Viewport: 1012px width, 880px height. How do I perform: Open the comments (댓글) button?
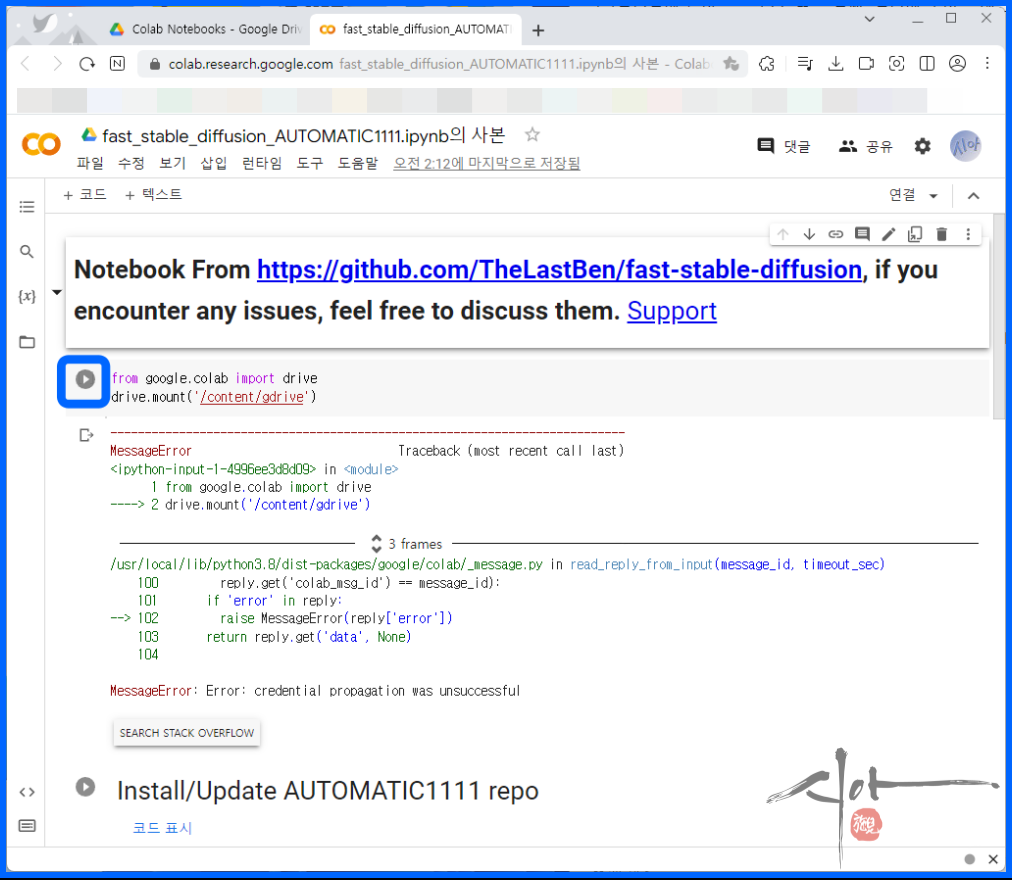tap(784, 147)
